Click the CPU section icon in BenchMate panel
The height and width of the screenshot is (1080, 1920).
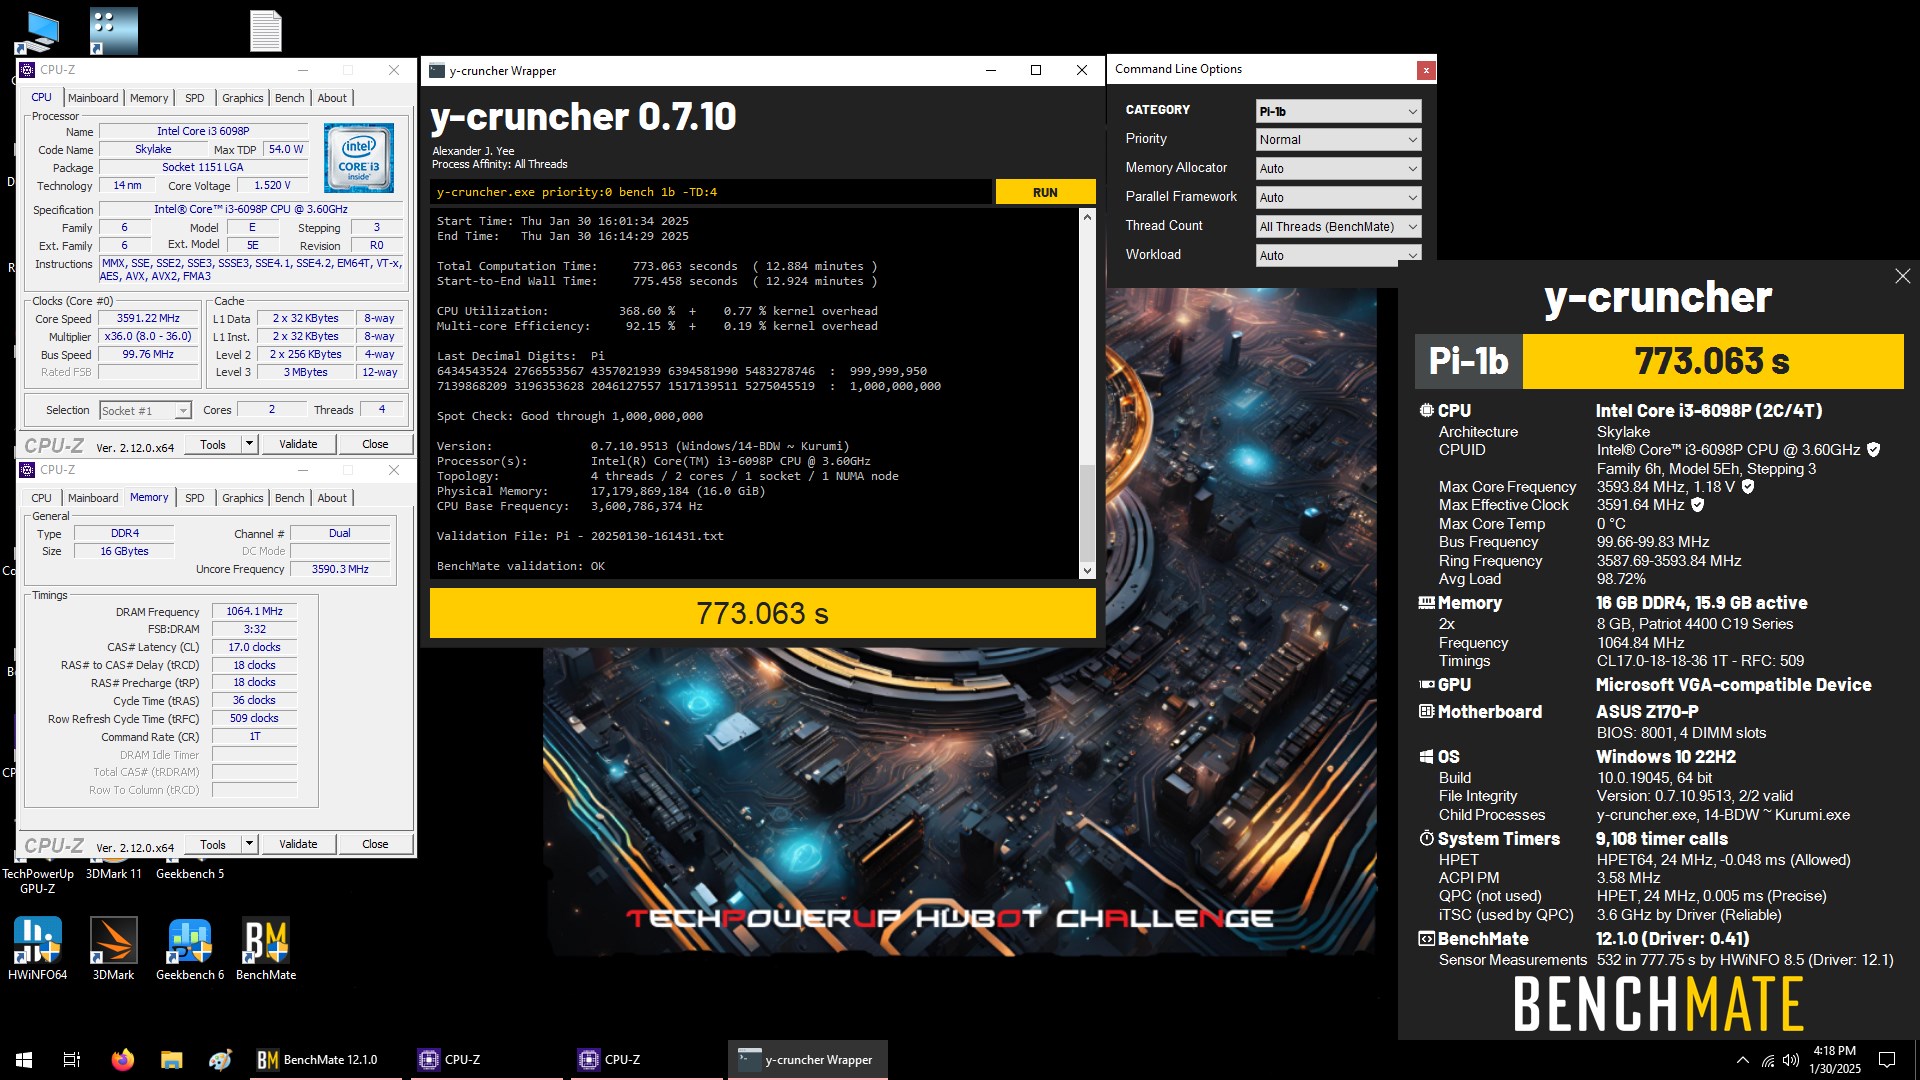click(x=1426, y=411)
